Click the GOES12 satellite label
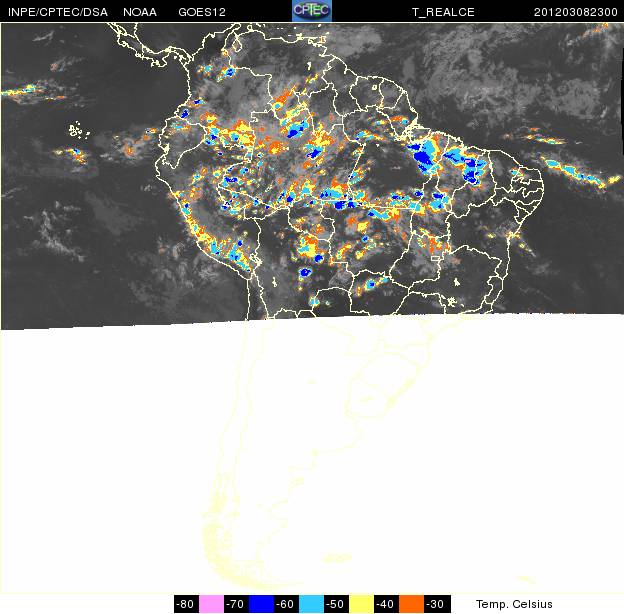 (x=202, y=12)
